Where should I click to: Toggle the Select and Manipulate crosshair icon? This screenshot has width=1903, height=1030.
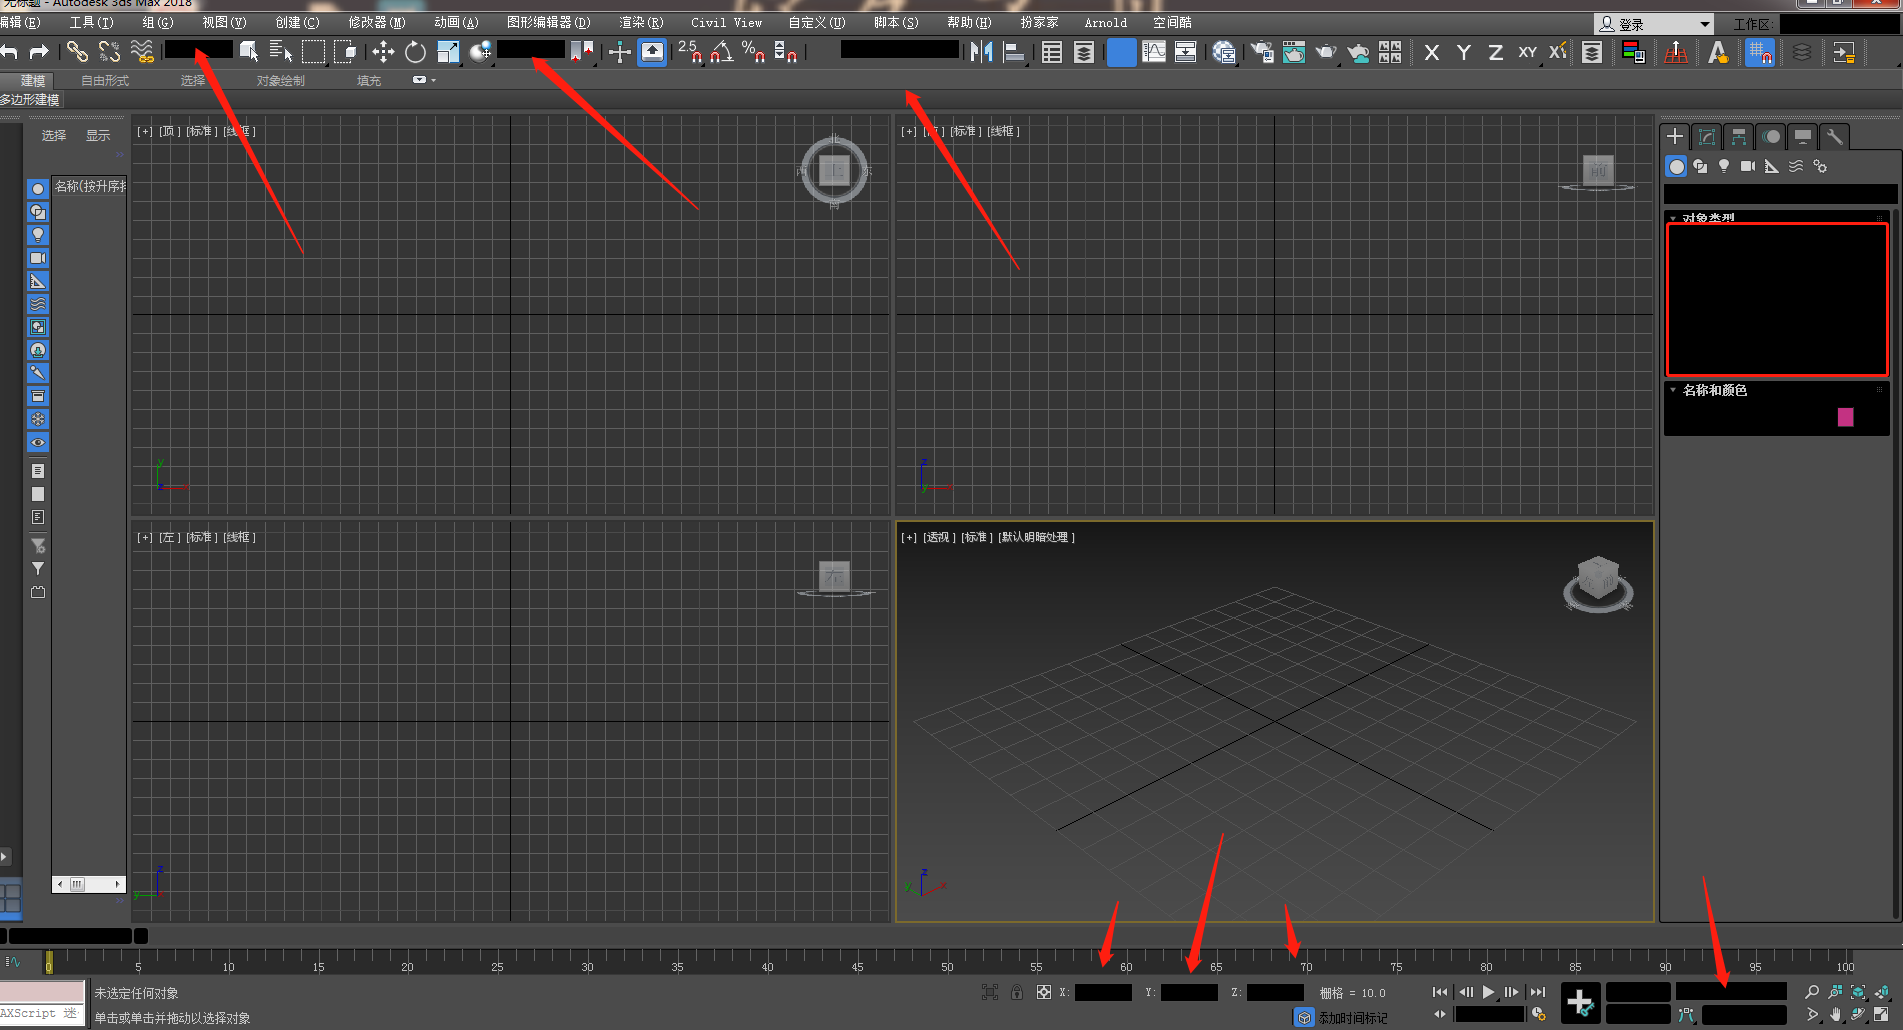(619, 52)
